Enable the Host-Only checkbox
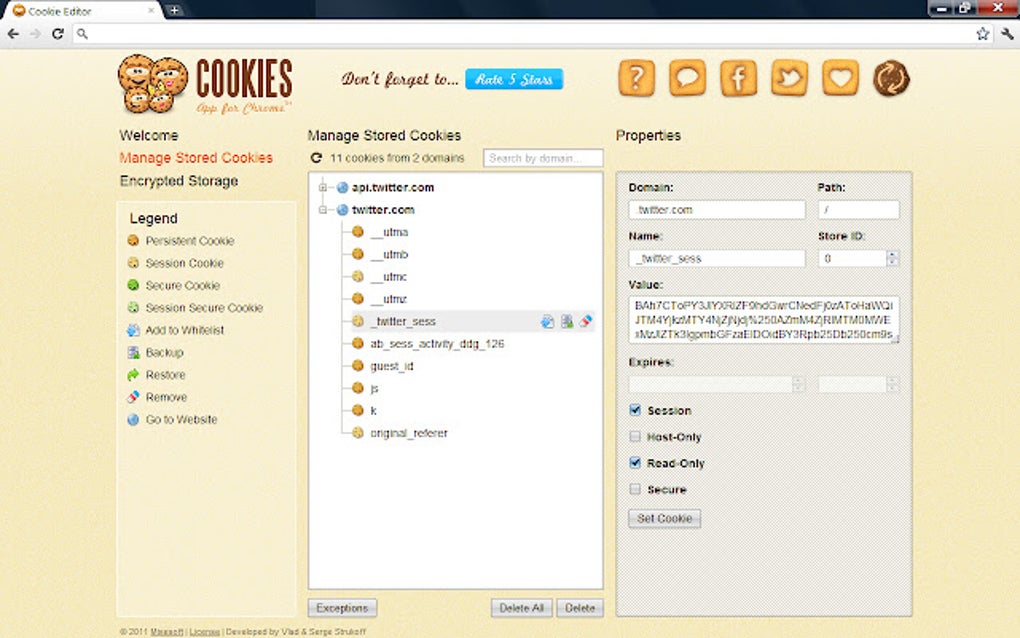Screen dimensions: 1020x638 [634, 437]
